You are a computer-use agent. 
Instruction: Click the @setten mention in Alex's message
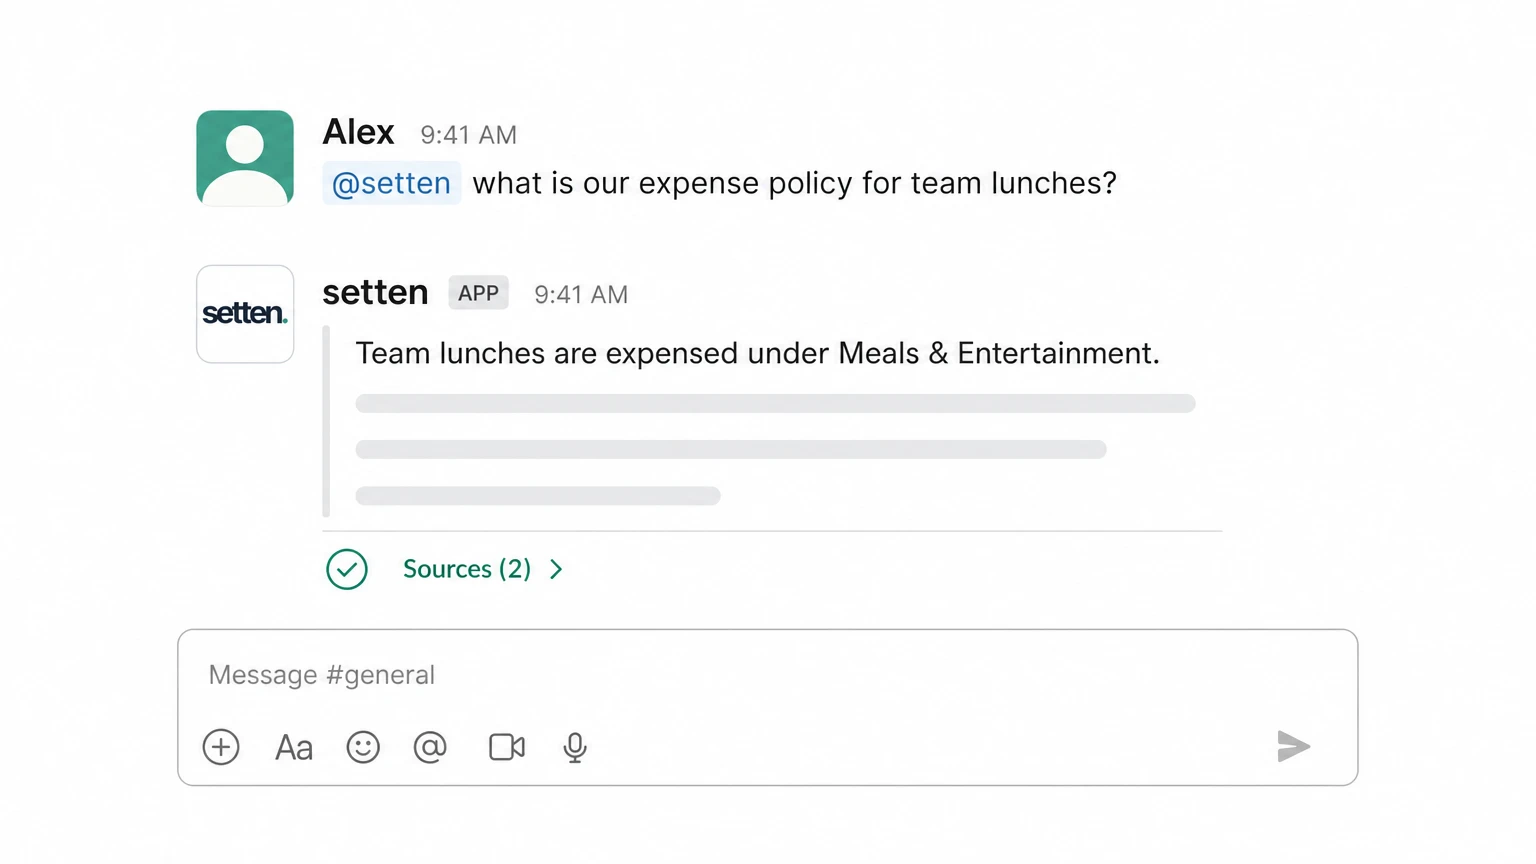click(391, 183)
